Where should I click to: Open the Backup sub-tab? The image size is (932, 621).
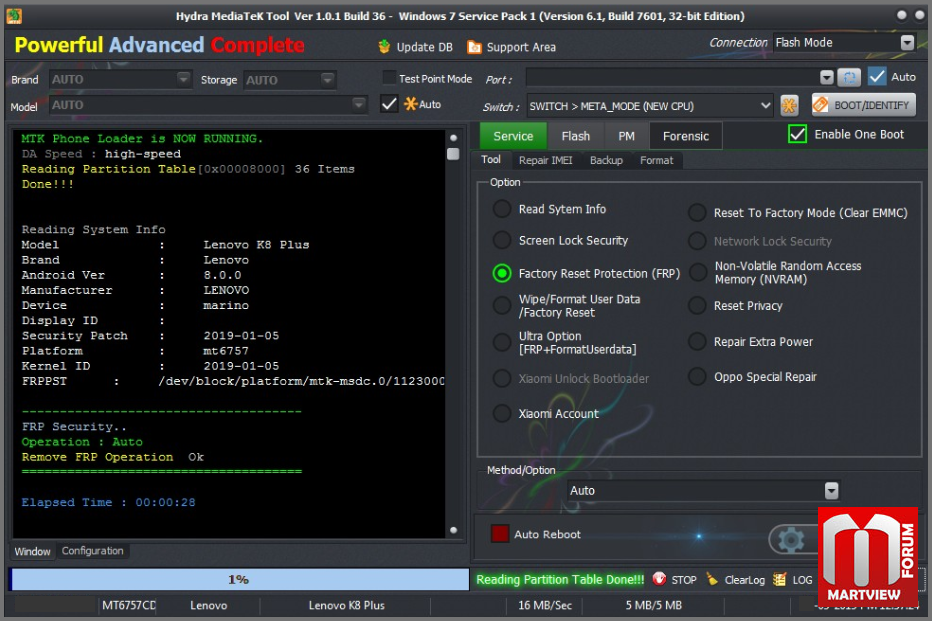coord(606,160)
